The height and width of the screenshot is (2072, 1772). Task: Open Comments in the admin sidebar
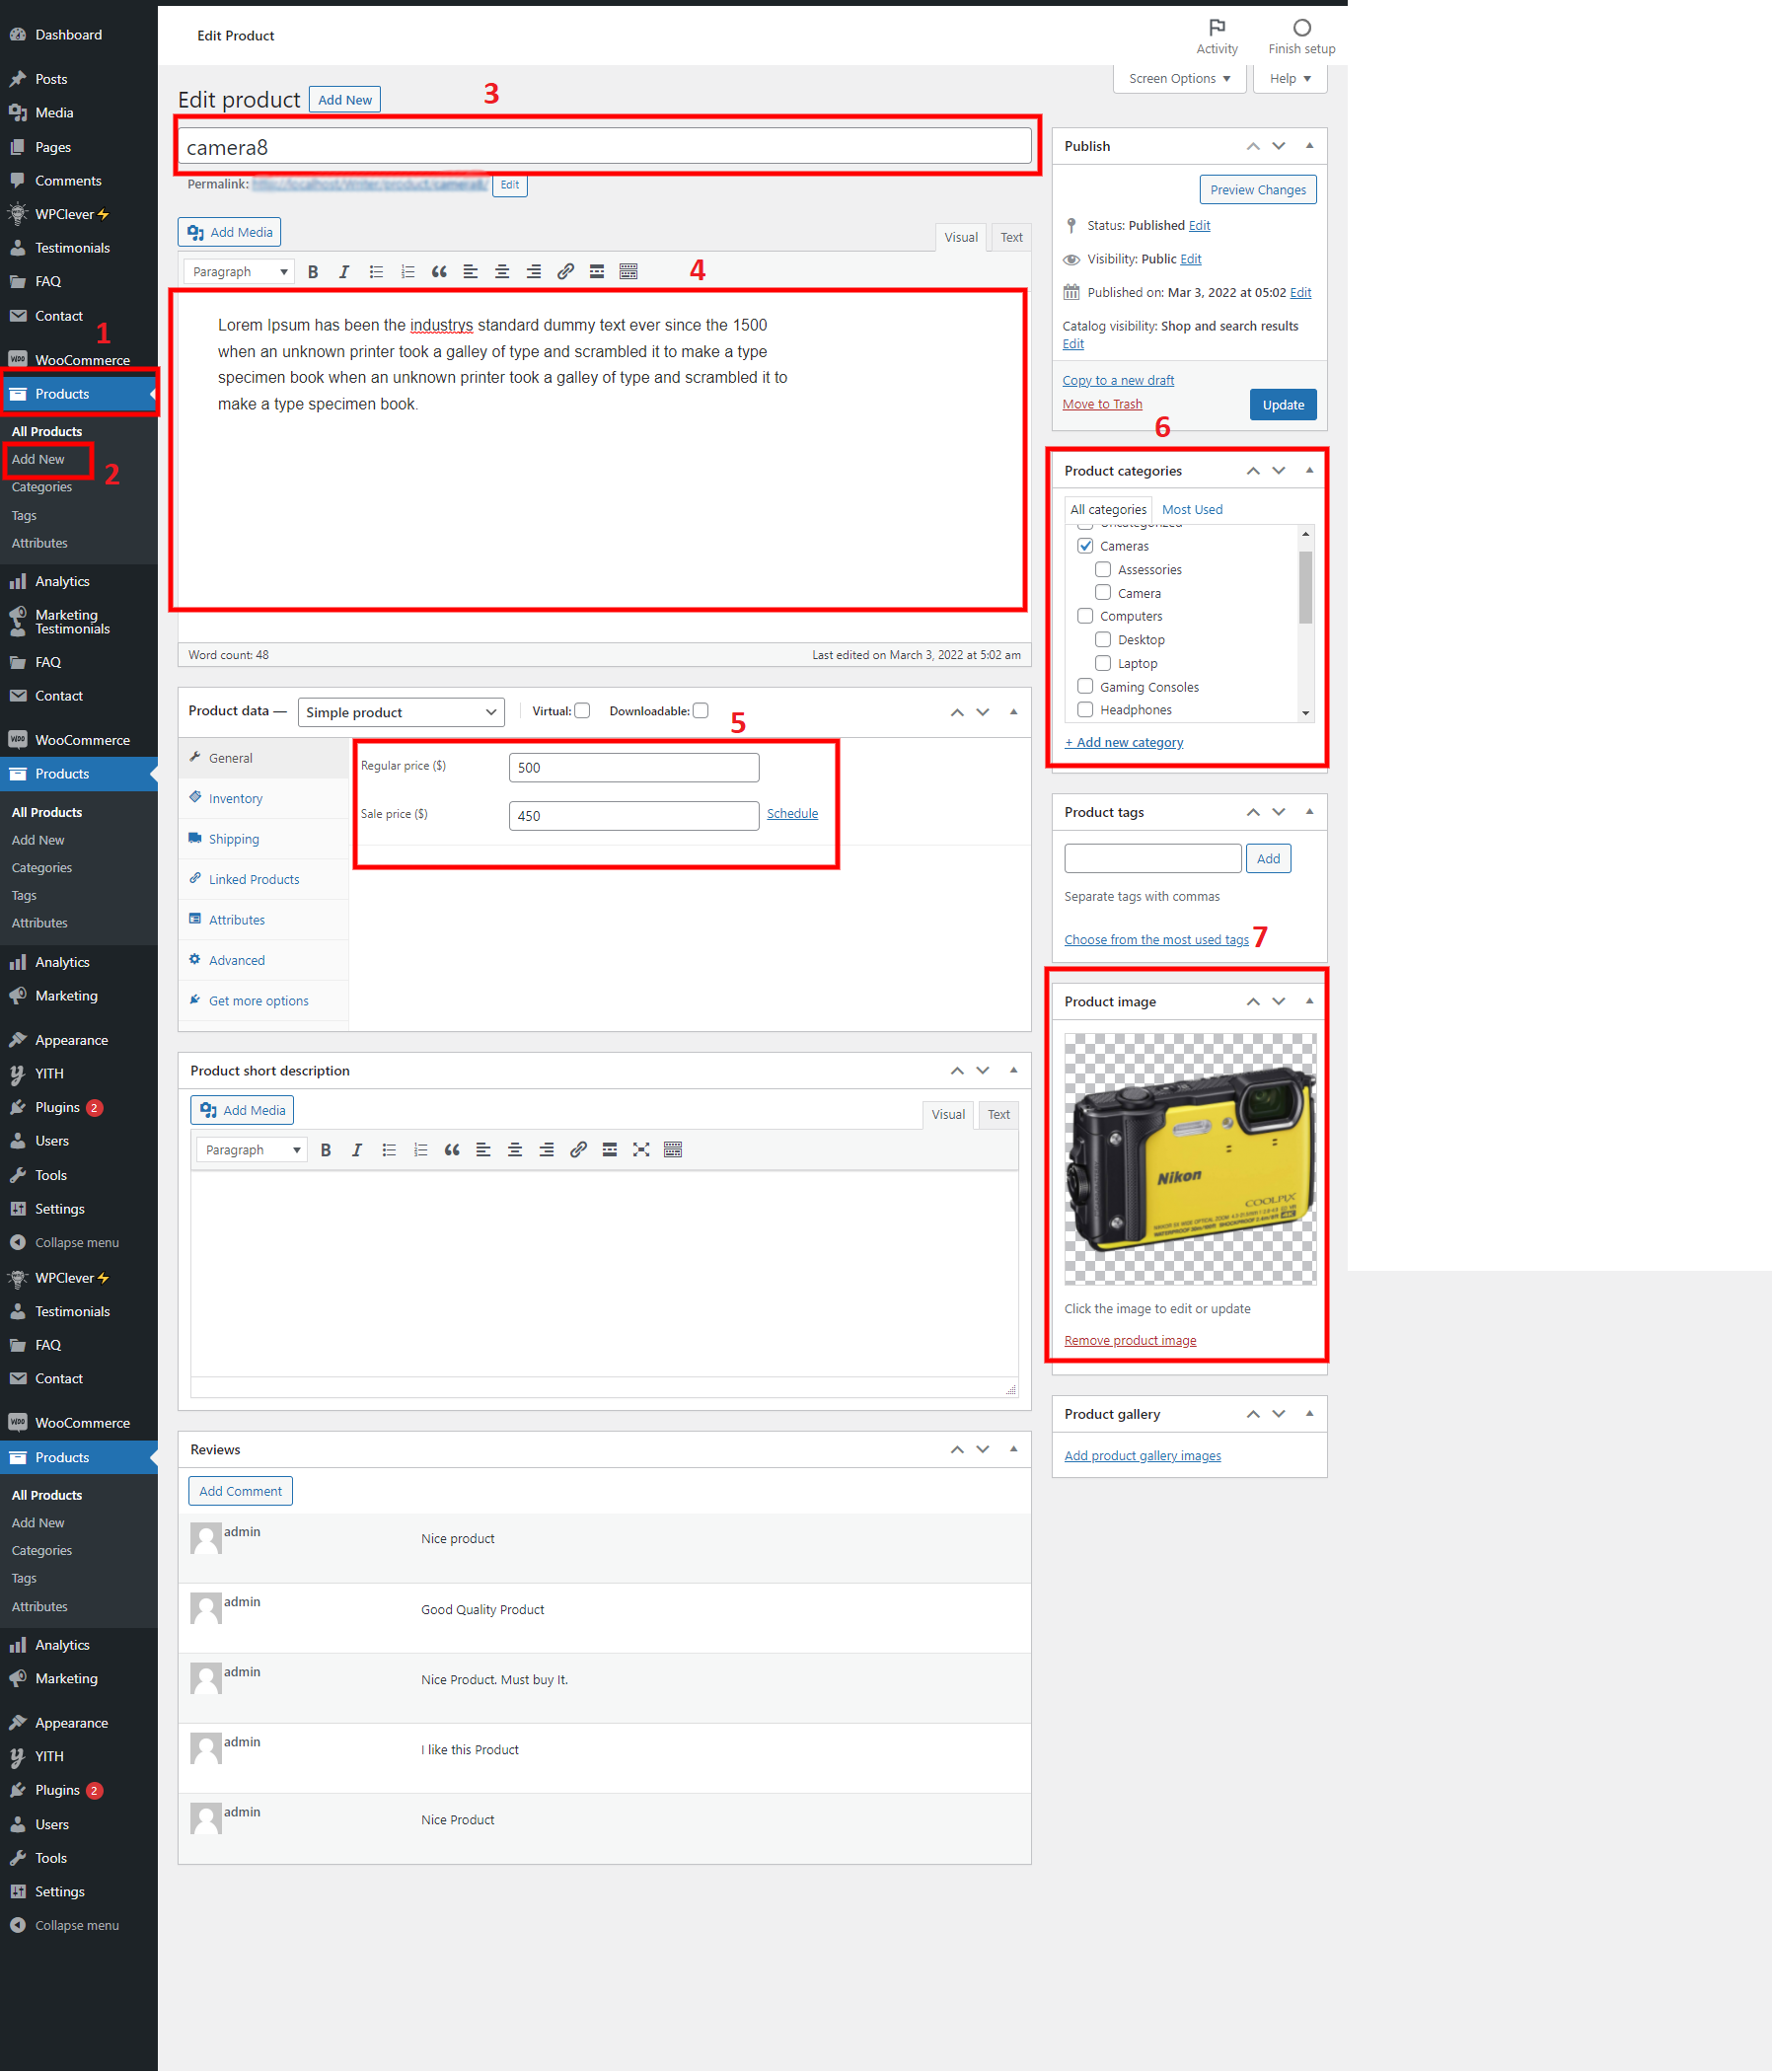(x=68, y=181)
